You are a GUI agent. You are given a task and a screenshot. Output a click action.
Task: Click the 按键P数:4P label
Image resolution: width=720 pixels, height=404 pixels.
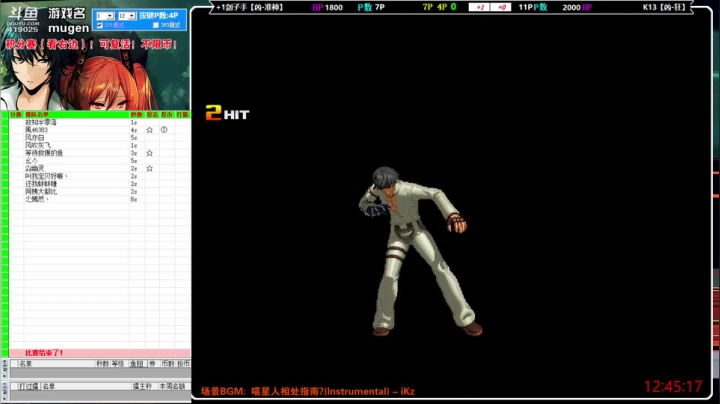(159, 16)
